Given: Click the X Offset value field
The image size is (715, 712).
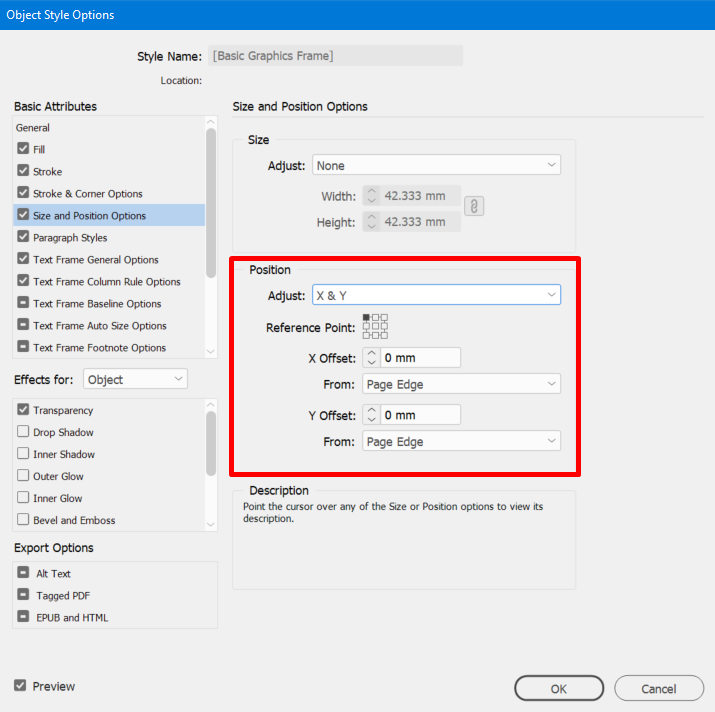Looking at the screenshot, I should click(420, 358).
